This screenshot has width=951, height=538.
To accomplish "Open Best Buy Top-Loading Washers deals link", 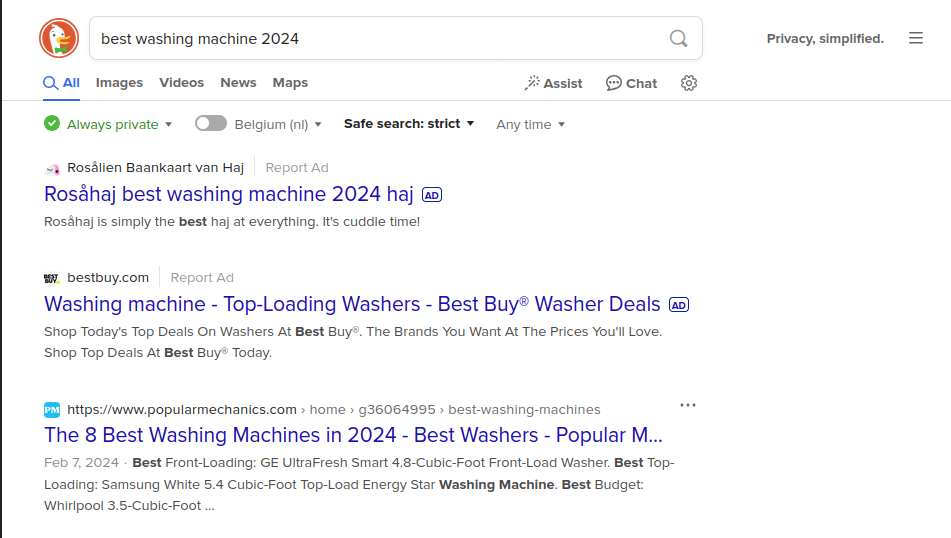I will [x=352, y=304].
